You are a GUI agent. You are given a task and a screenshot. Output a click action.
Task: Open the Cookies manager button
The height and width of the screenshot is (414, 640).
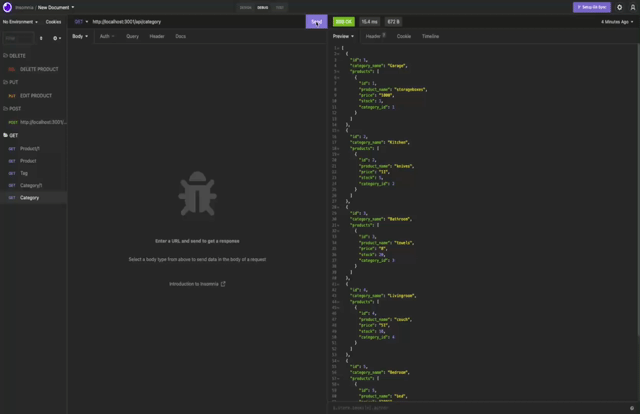click(x=53, y=22)
